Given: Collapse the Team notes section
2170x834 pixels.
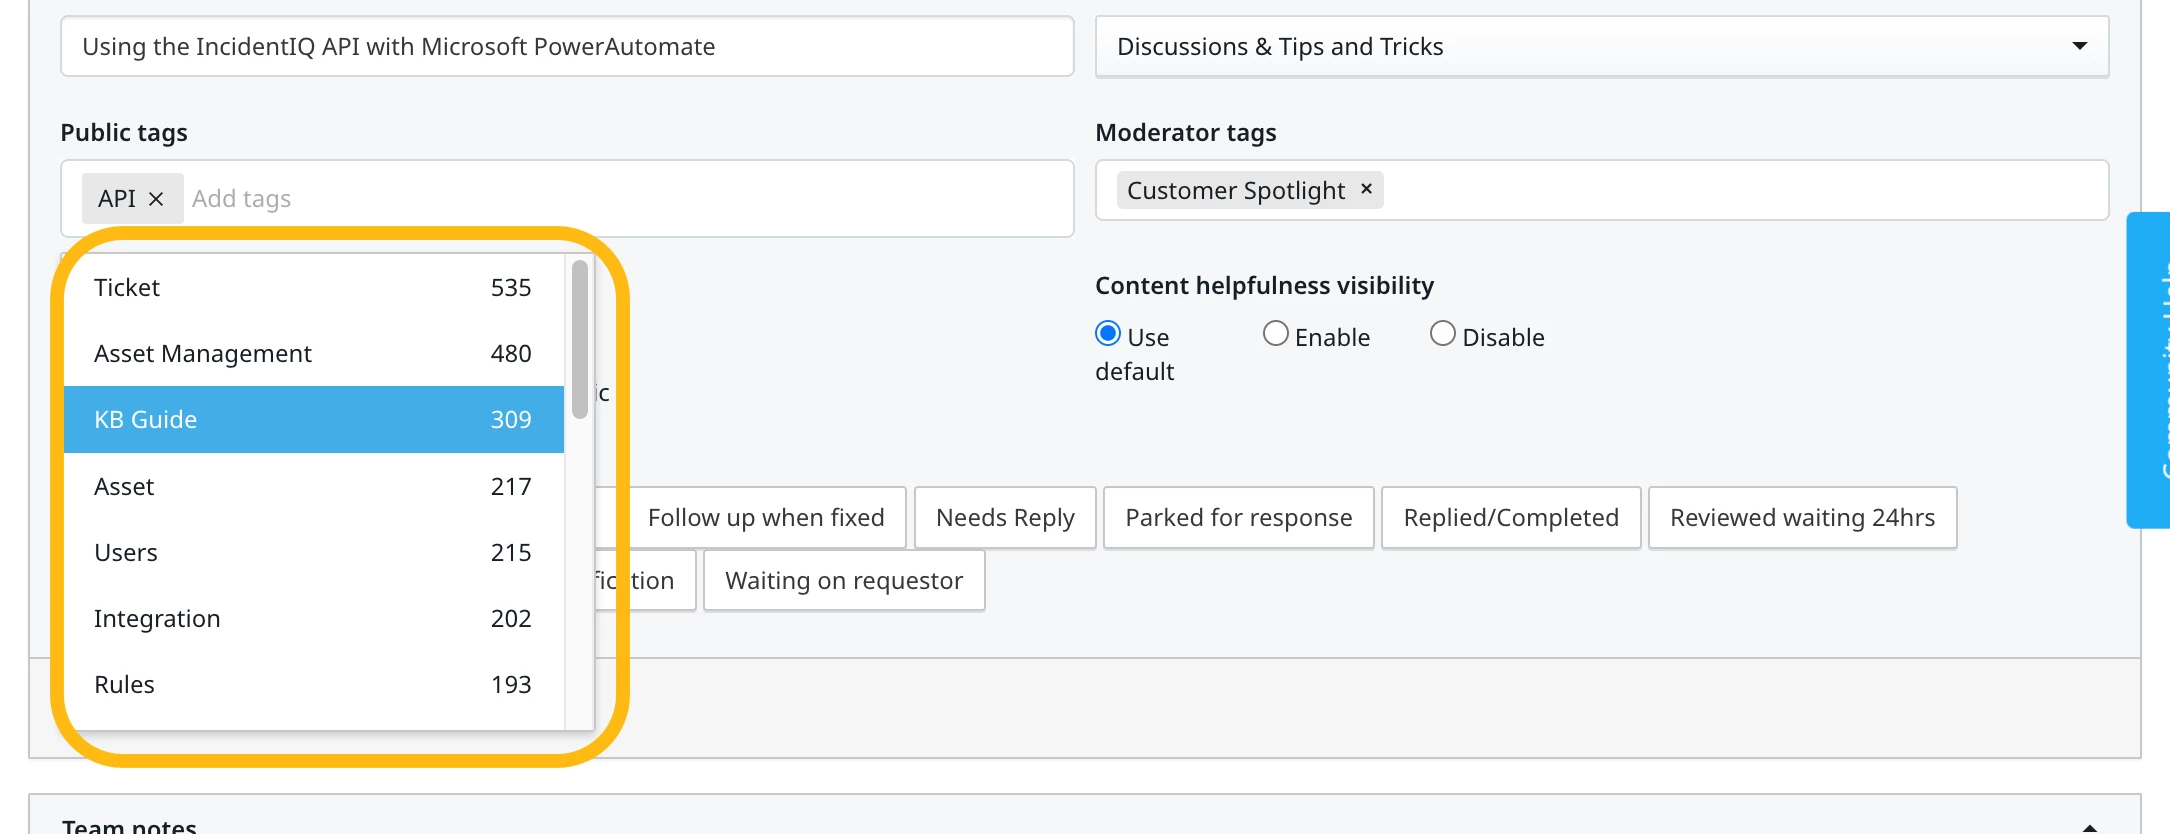Looking at the screenshot, I should [x=2089, y=827].
